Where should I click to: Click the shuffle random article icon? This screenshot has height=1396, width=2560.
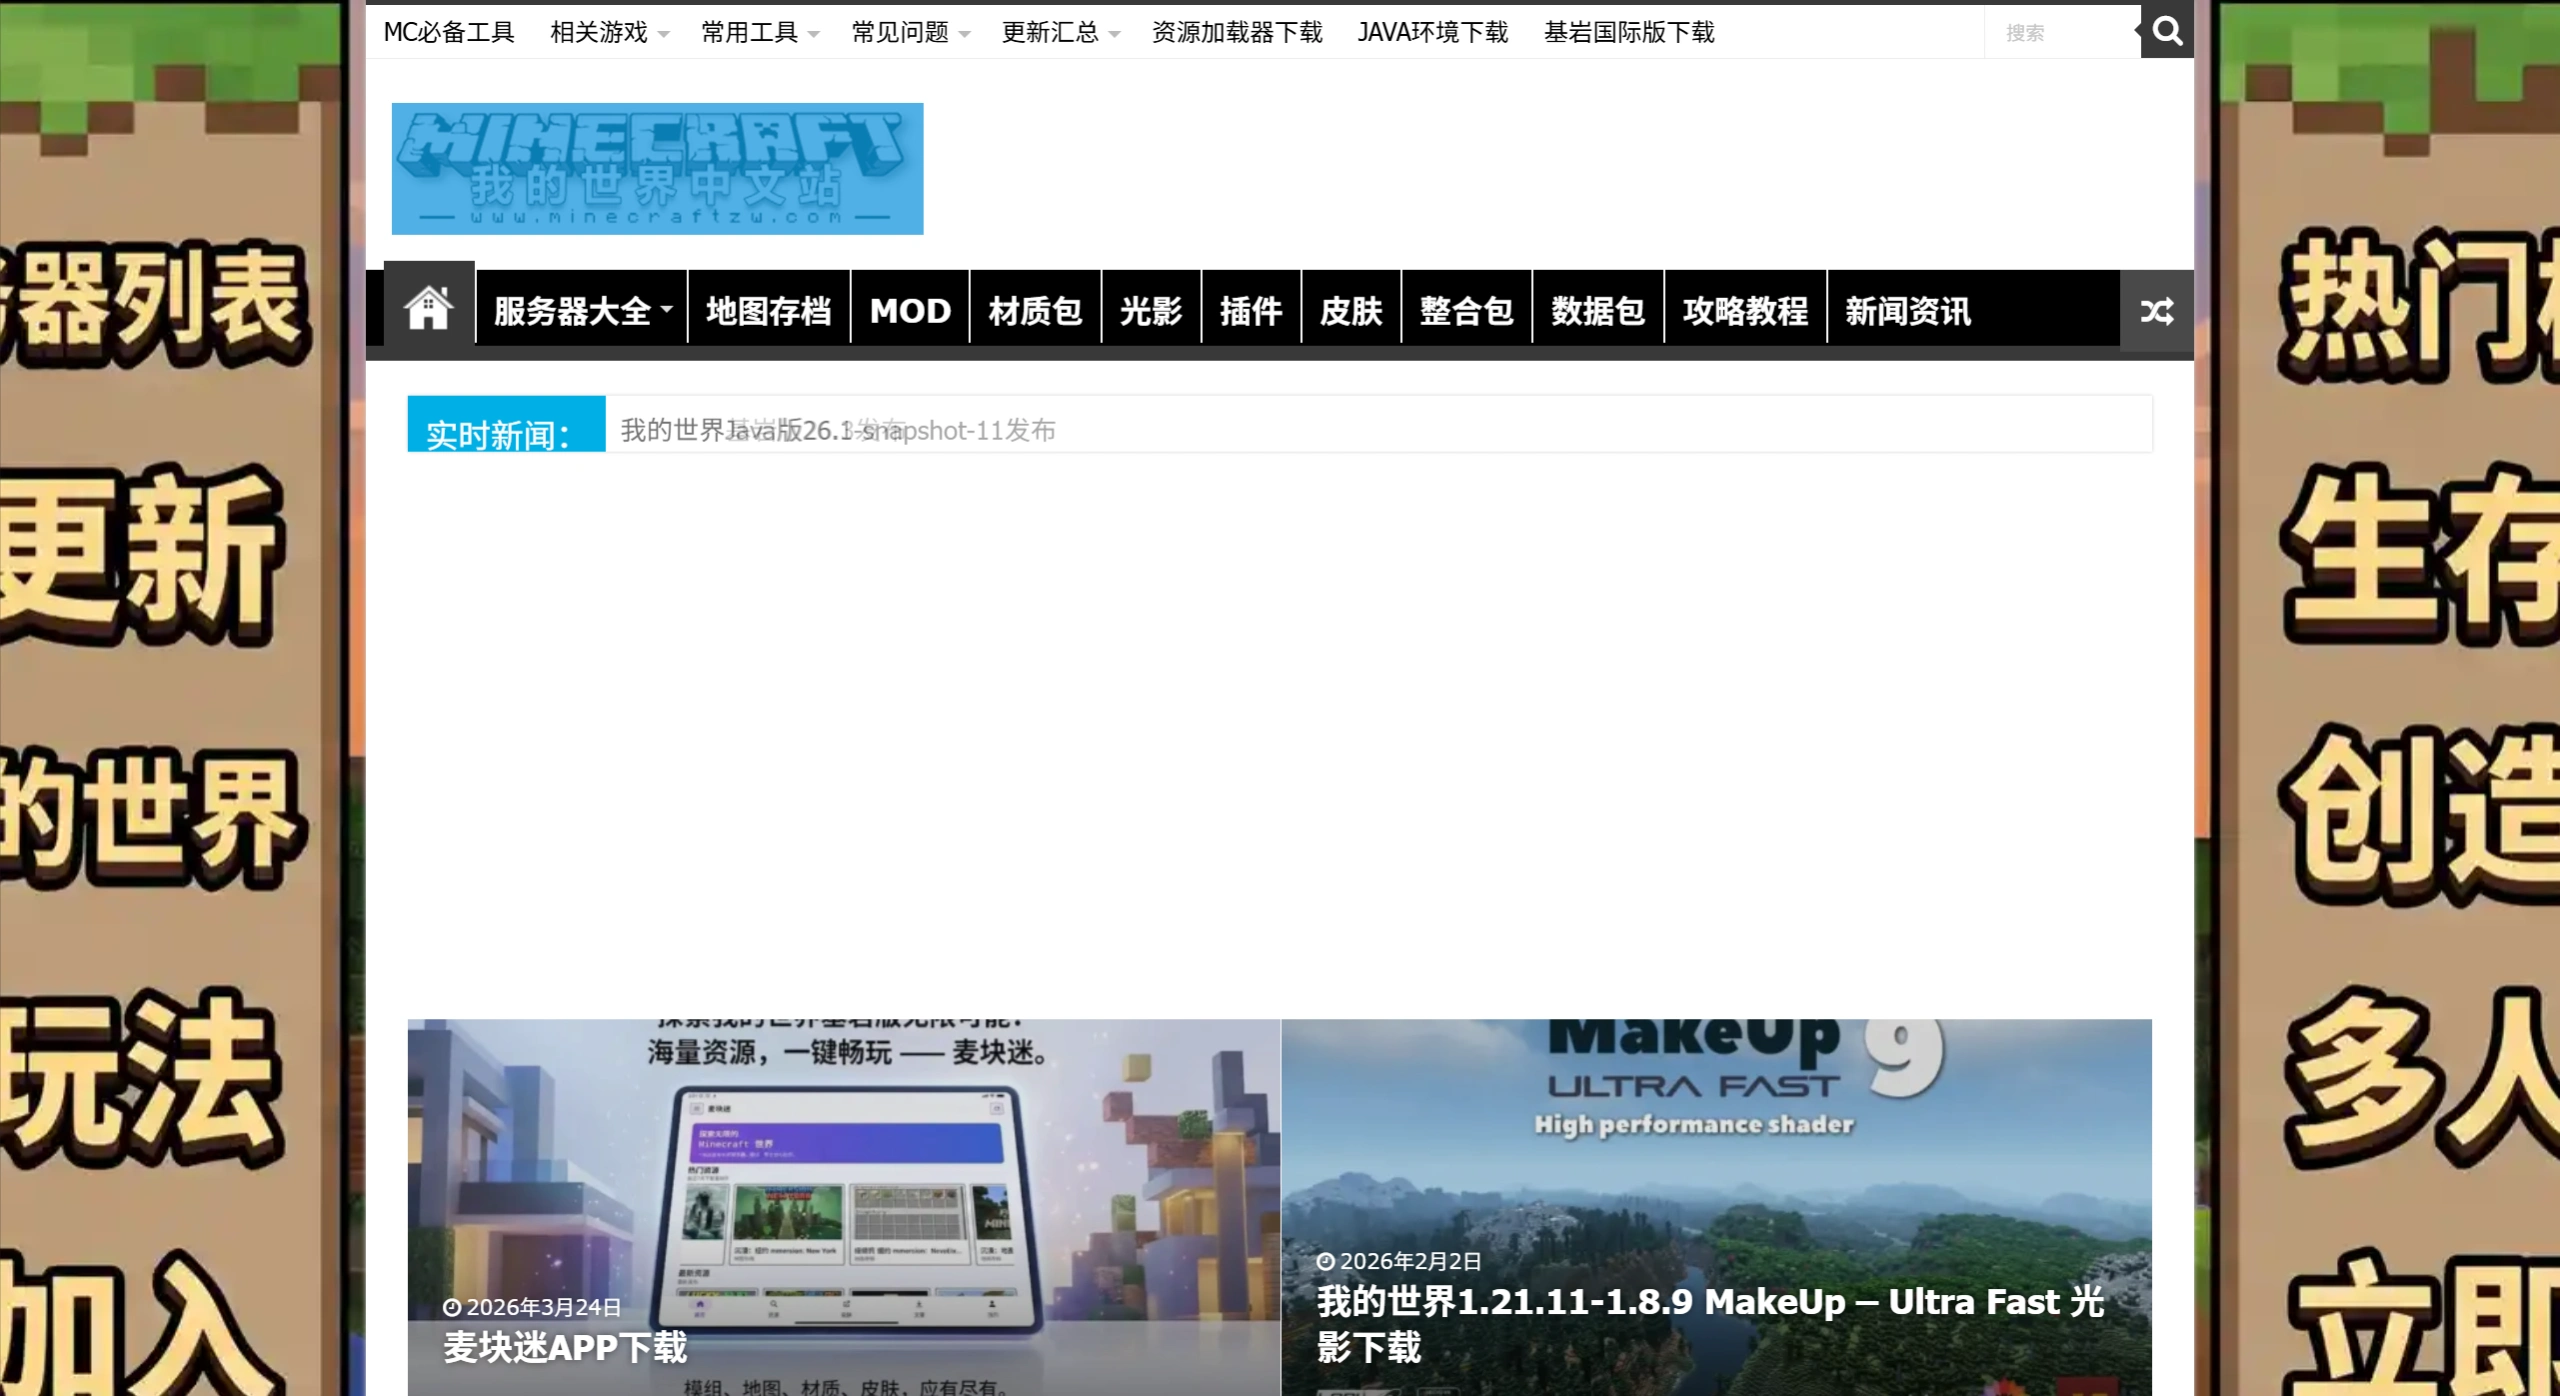[x=2156, y=311]
